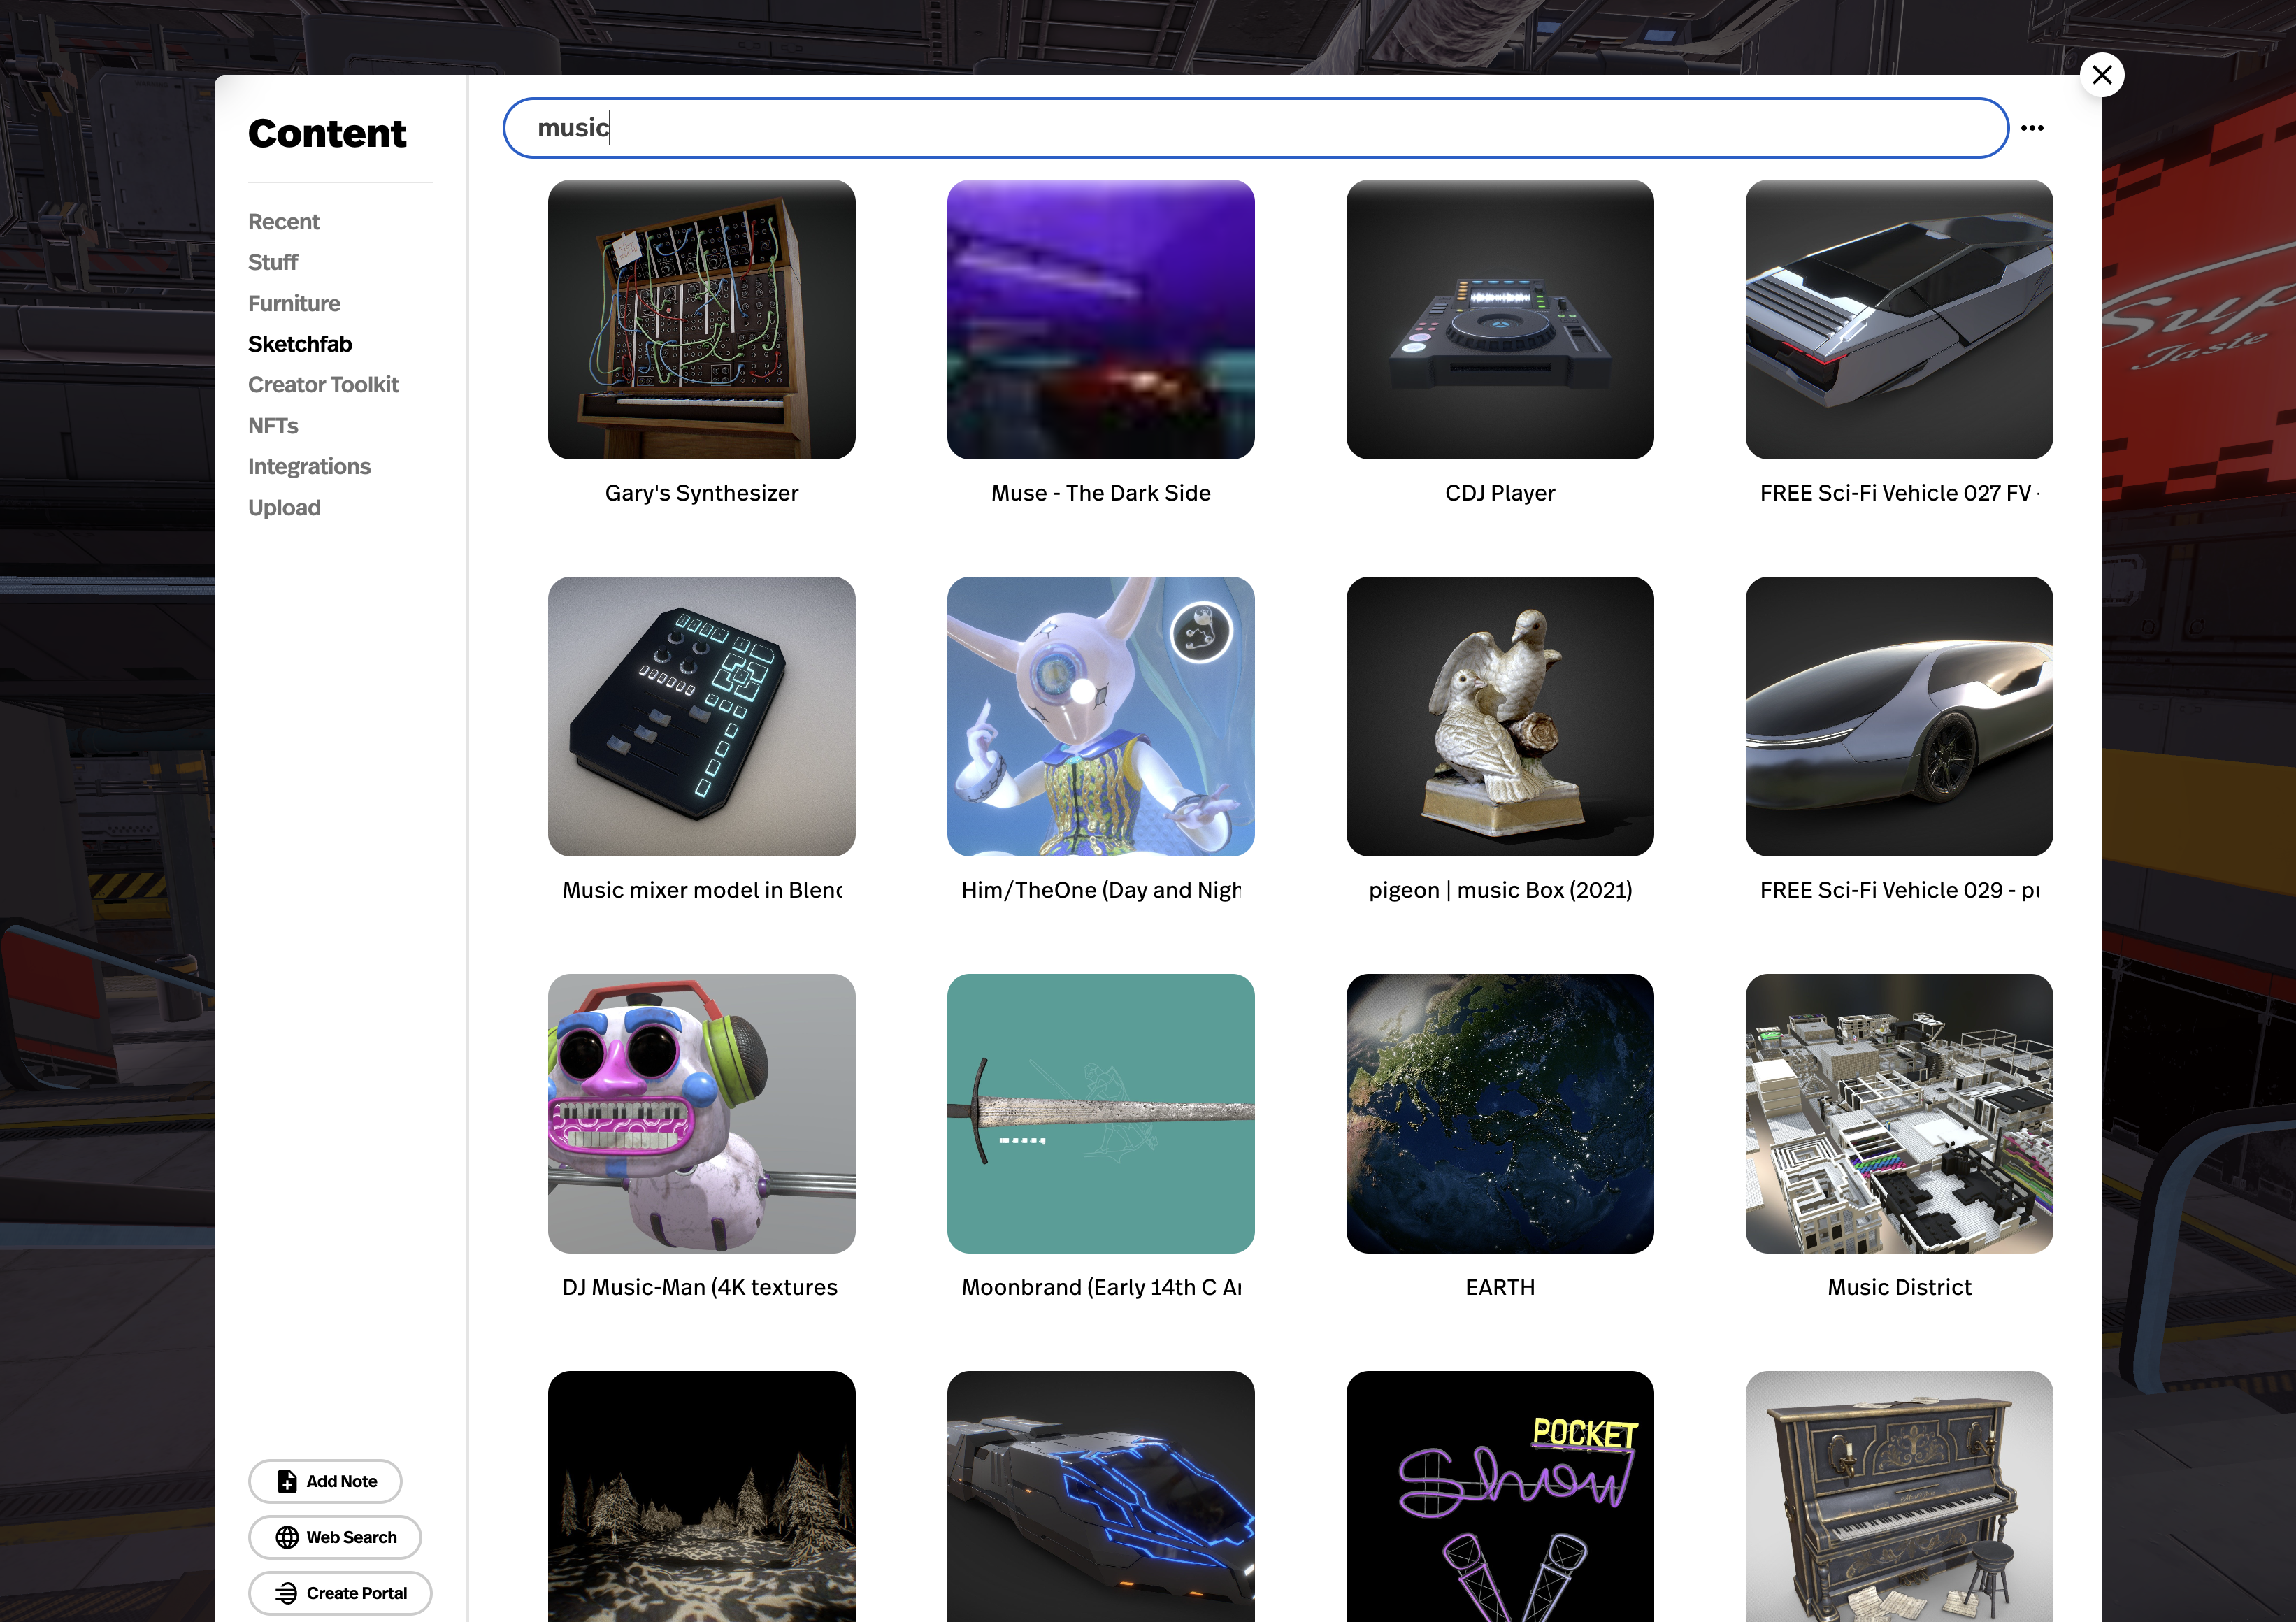Close the Content dialog with the X button

pyautogui.click(x=2101, y=75)
